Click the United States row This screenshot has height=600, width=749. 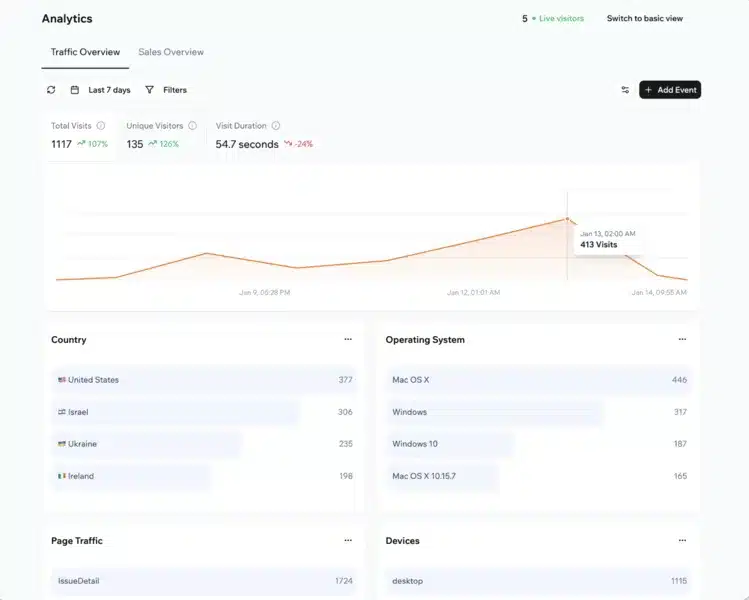click(204, 380)
